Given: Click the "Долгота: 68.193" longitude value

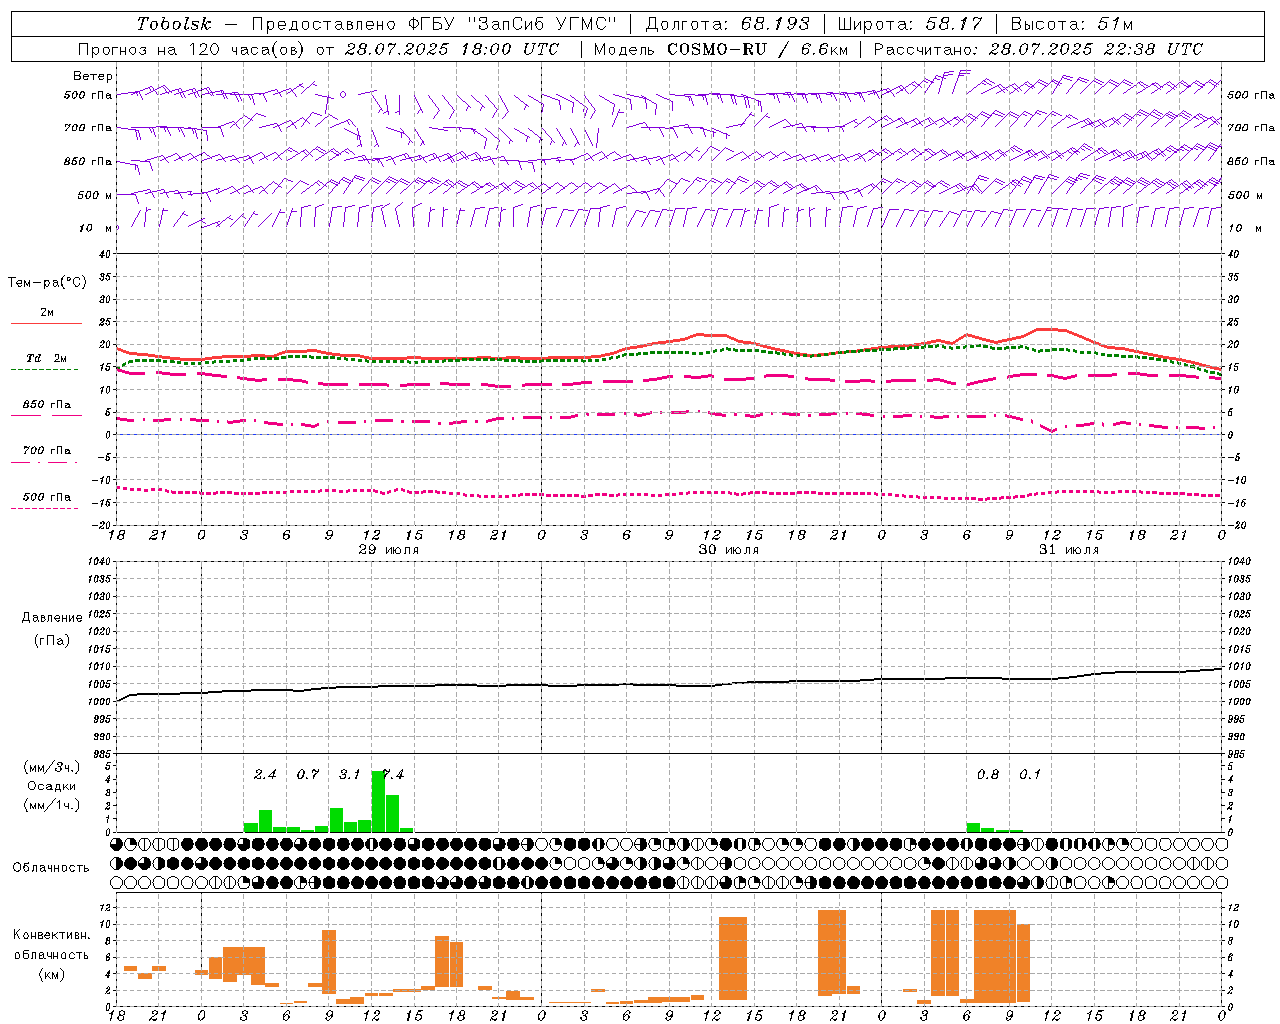Looking at the screenshot, I should (x=727, y=24).
